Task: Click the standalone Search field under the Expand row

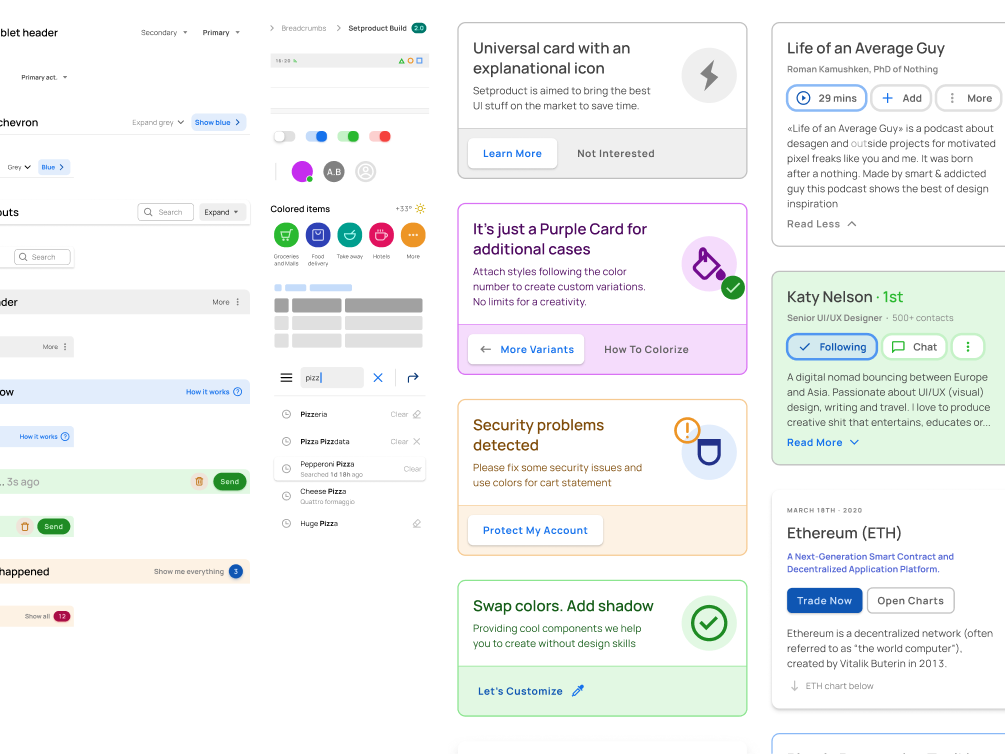Action: 42,257
